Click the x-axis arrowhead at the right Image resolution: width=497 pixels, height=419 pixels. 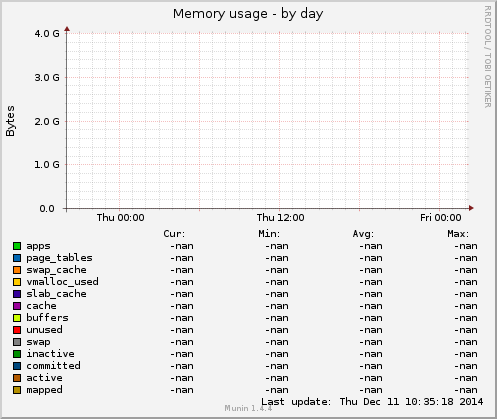[471, 208]
